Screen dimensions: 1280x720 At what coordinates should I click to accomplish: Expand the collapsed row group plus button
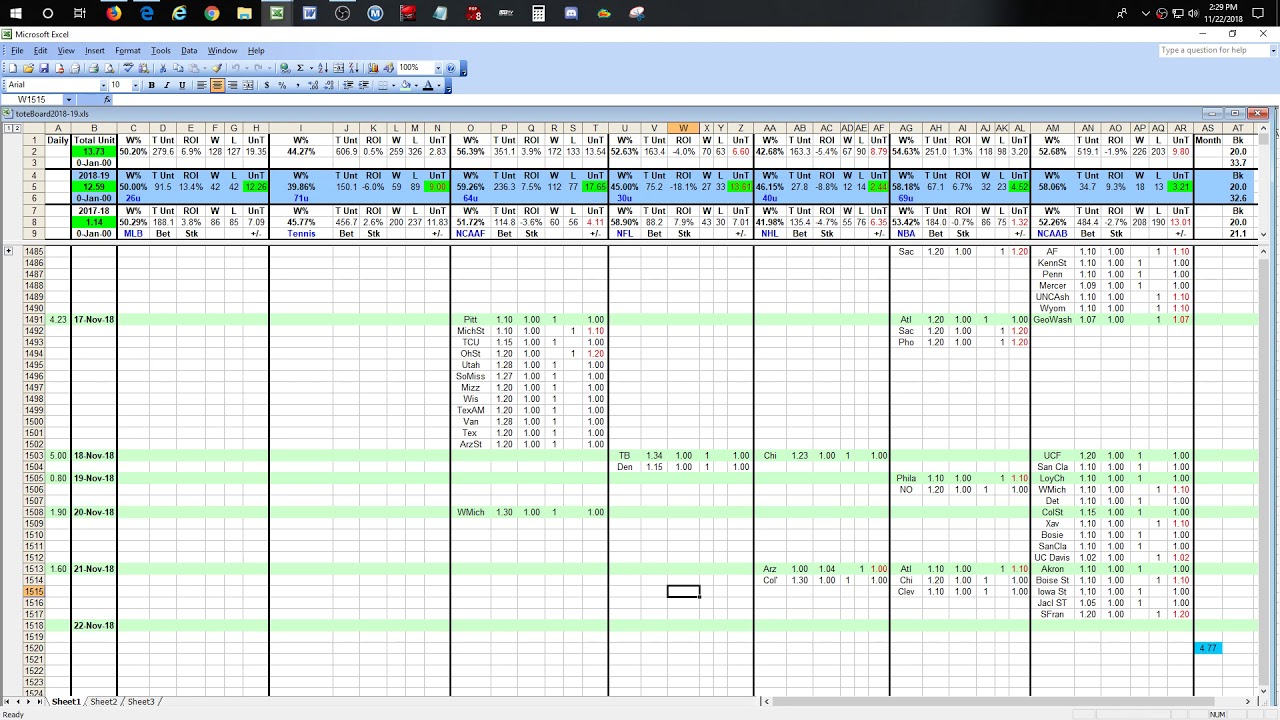[9, 251]
